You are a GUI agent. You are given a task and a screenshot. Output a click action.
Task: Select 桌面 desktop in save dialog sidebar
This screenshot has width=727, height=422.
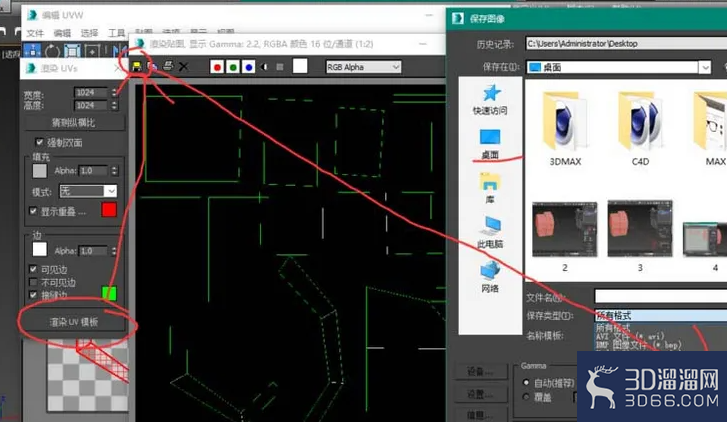coord(490,144)
